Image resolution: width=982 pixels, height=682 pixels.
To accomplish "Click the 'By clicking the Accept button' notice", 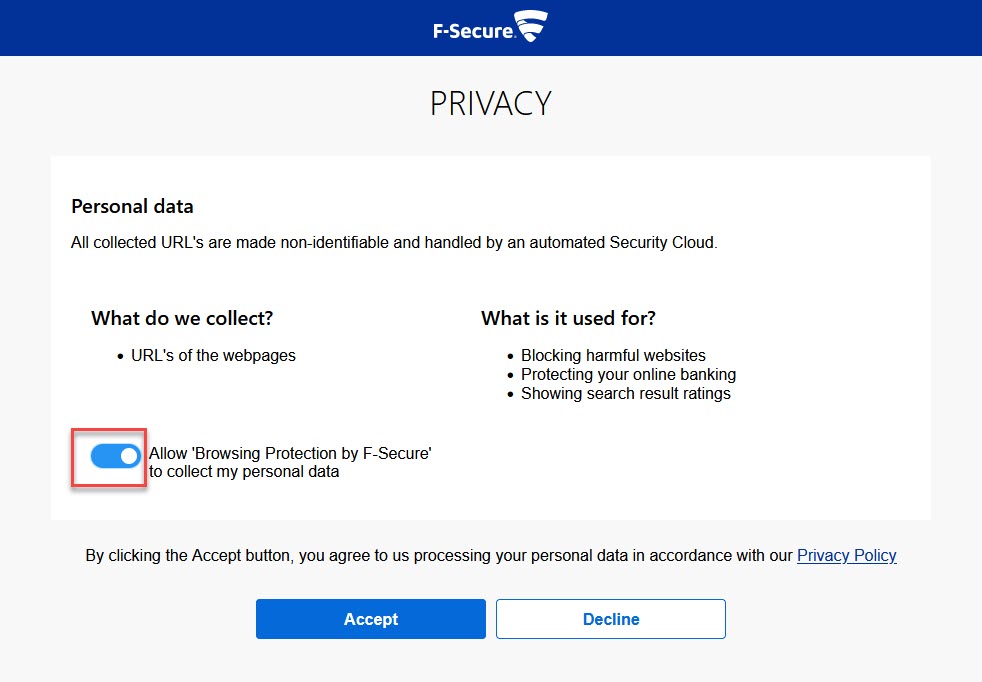I will 440,555.
